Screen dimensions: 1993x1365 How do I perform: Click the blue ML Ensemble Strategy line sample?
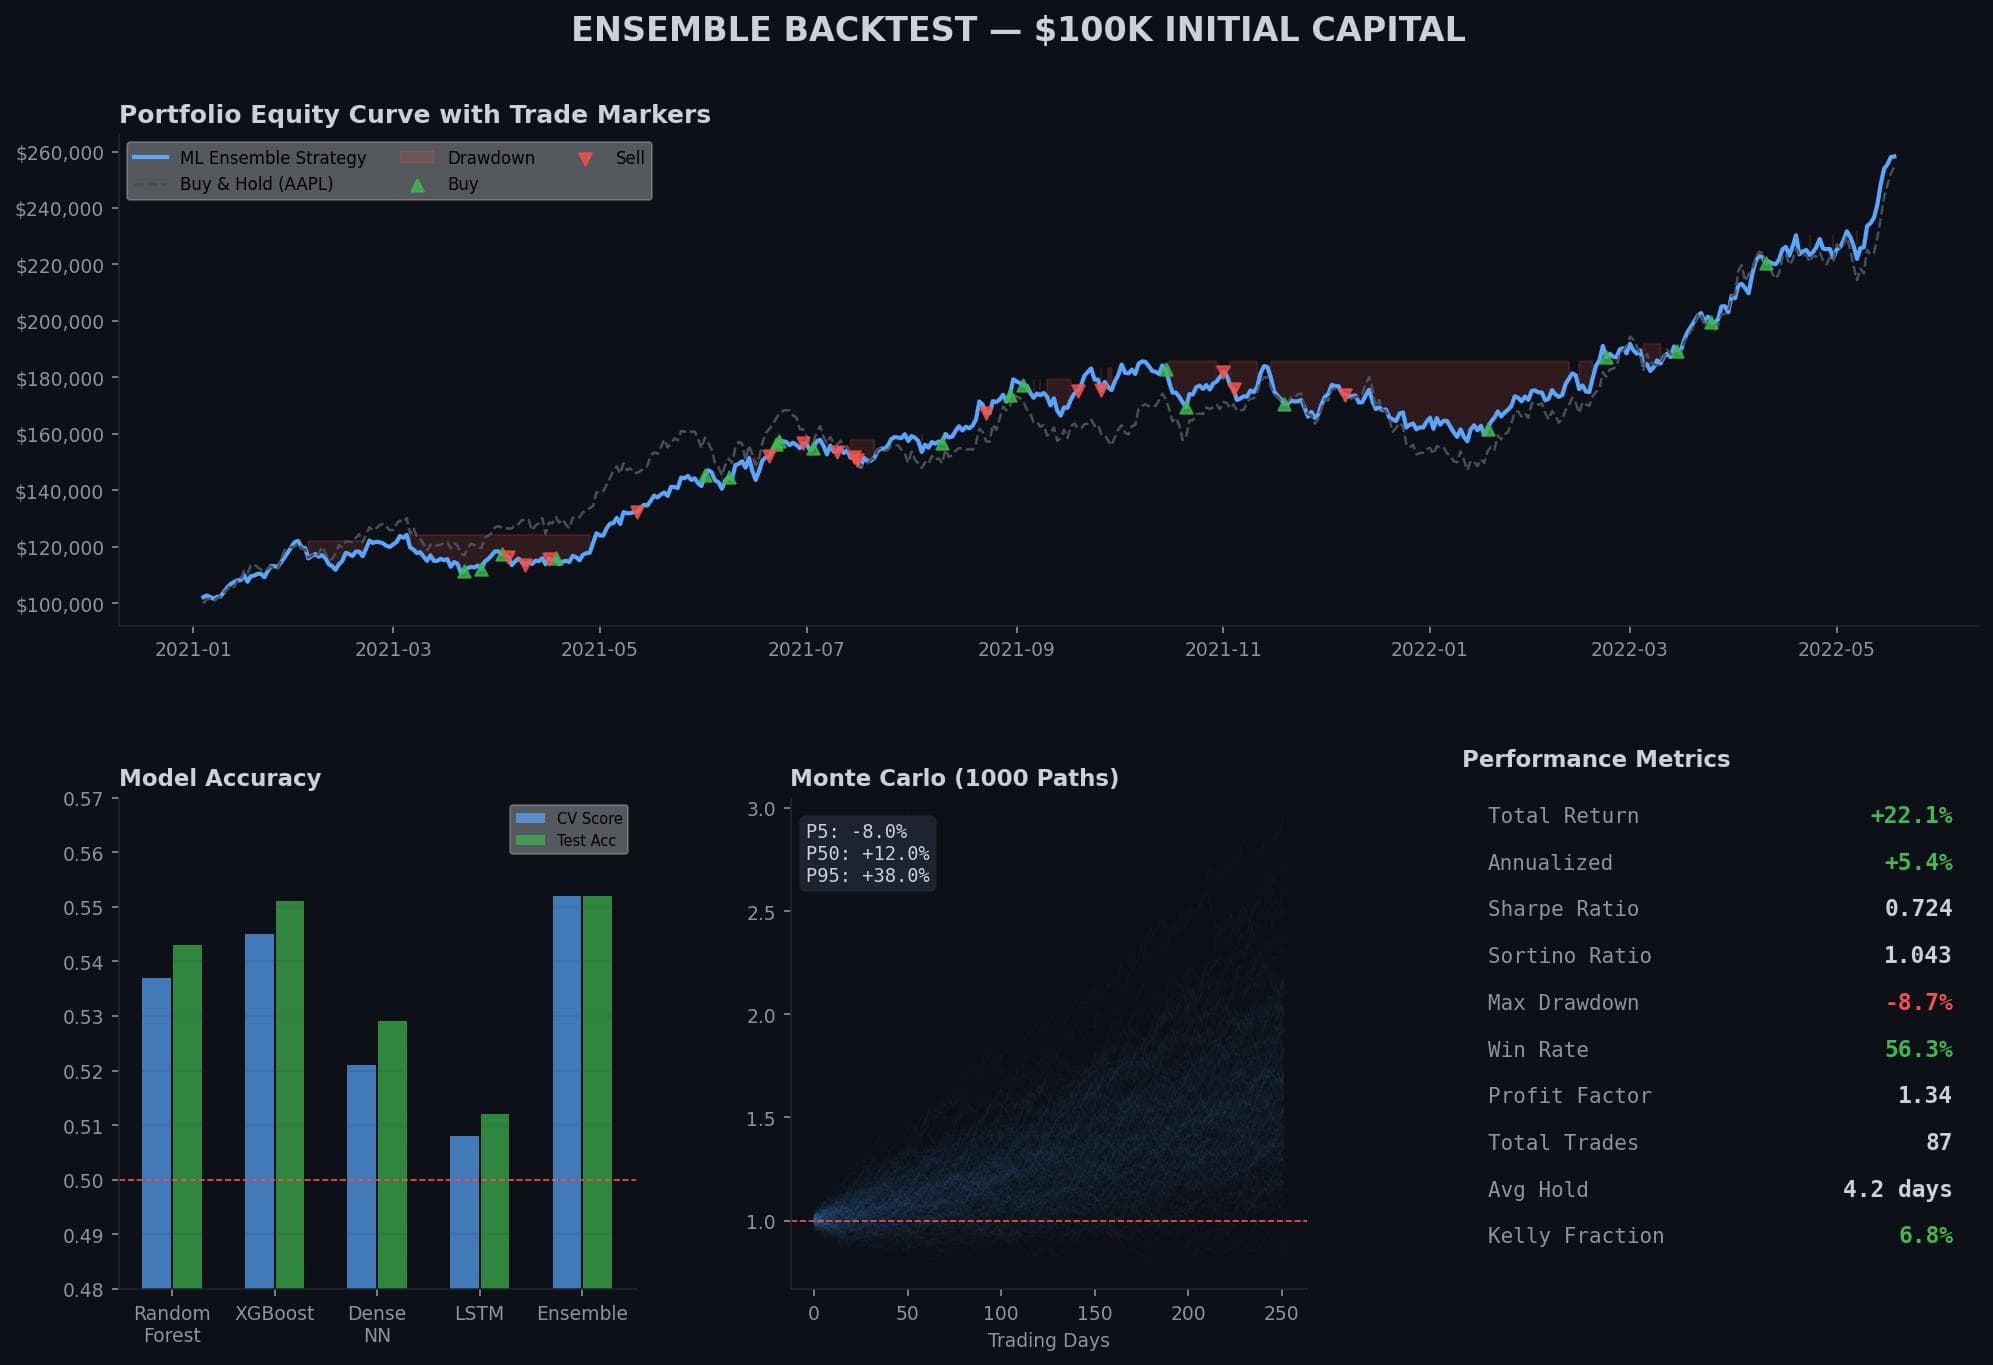[150, 157]
